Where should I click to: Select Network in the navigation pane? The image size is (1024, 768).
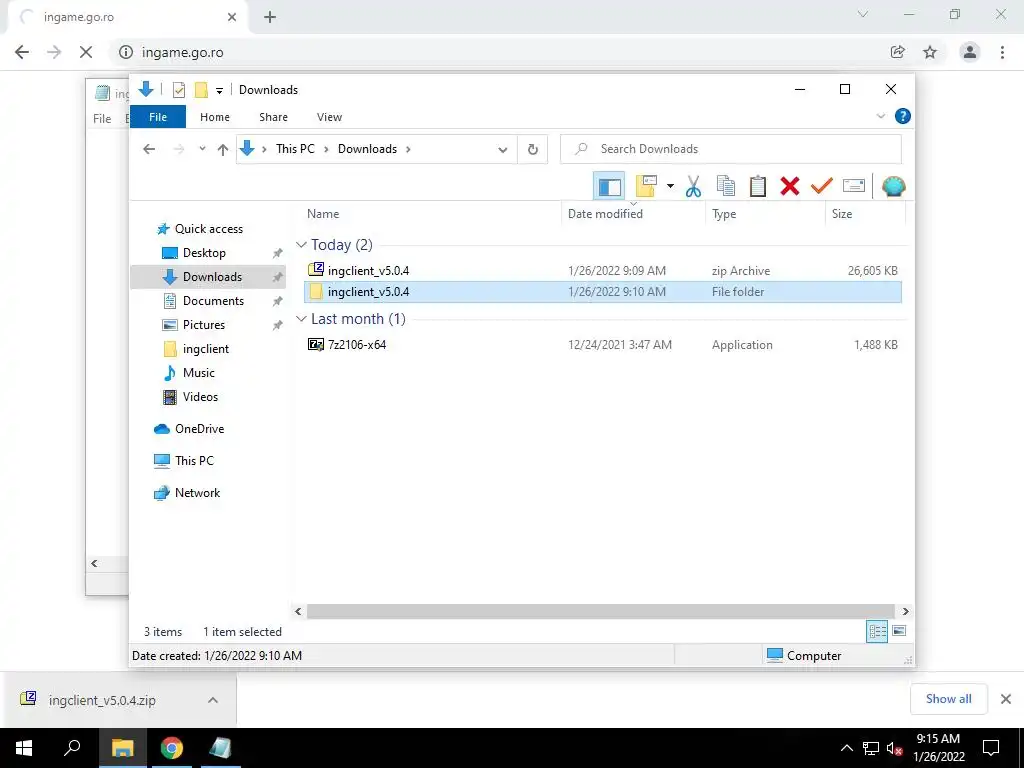pos(197,493)
